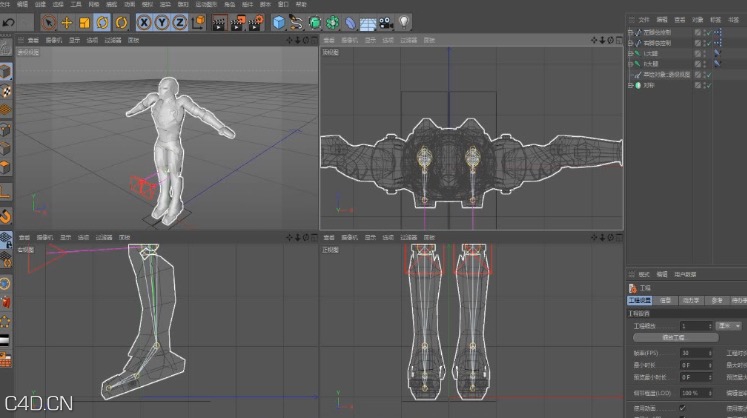Open the Spline Pen tool icon
Viewport: 747px width, 418px height.
[296, 22]
